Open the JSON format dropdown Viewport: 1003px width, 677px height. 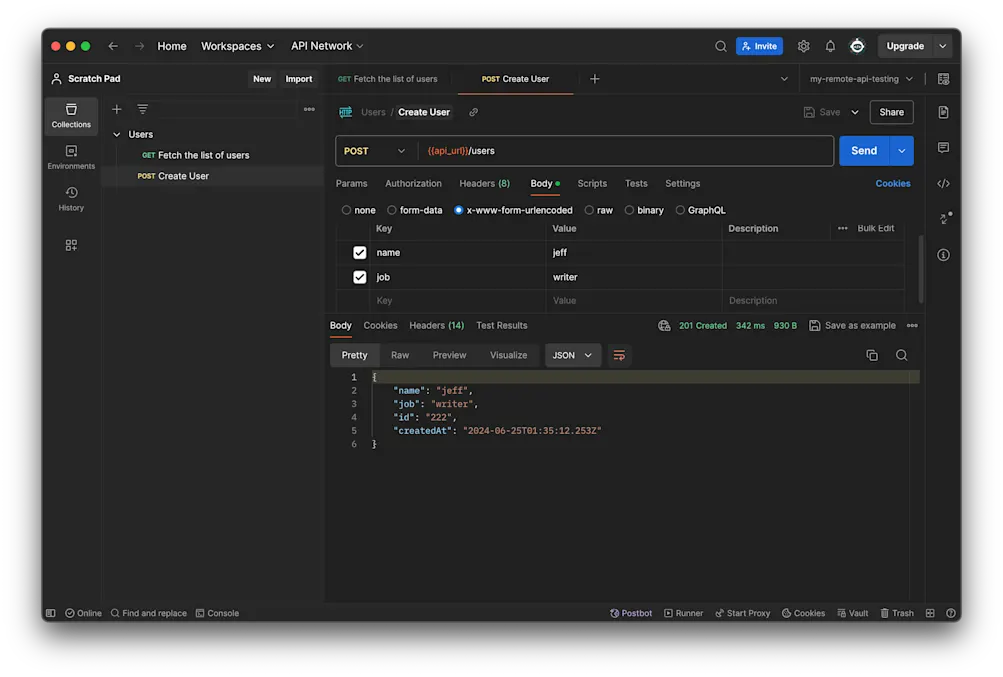click(x=572, y=355)
